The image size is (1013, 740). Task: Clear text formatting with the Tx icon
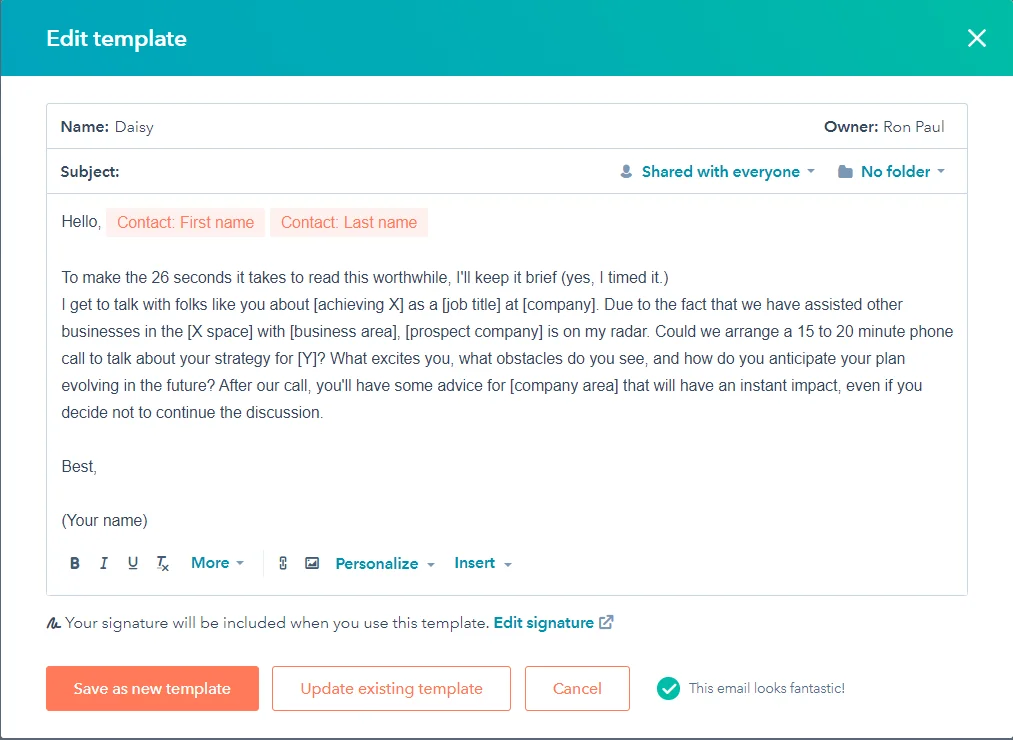pos(162,563)
